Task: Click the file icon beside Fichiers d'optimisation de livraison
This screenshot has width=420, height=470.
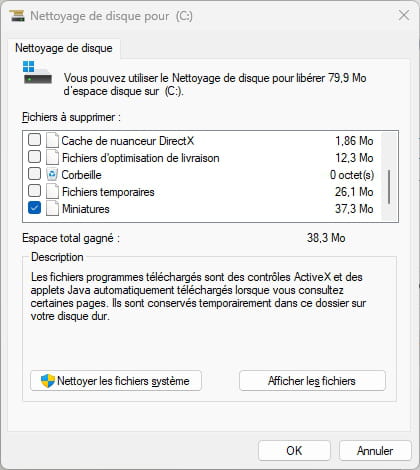Action: [x=52, y=157]
